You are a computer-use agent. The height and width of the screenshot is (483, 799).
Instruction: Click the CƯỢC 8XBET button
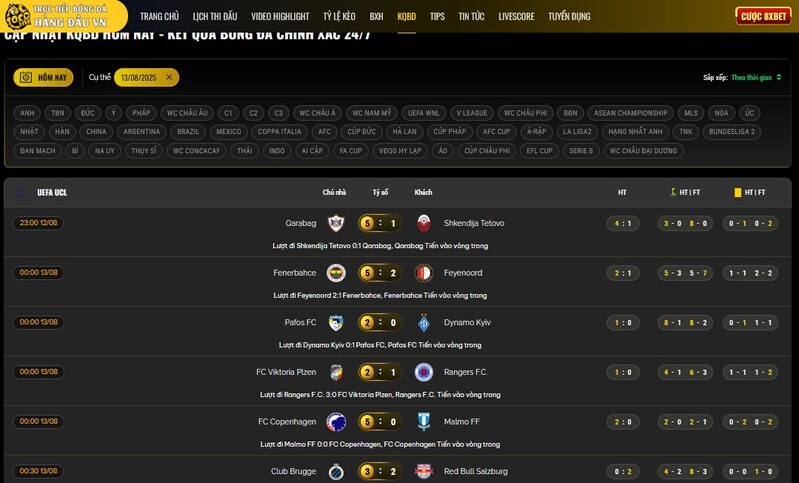[763, 16]
